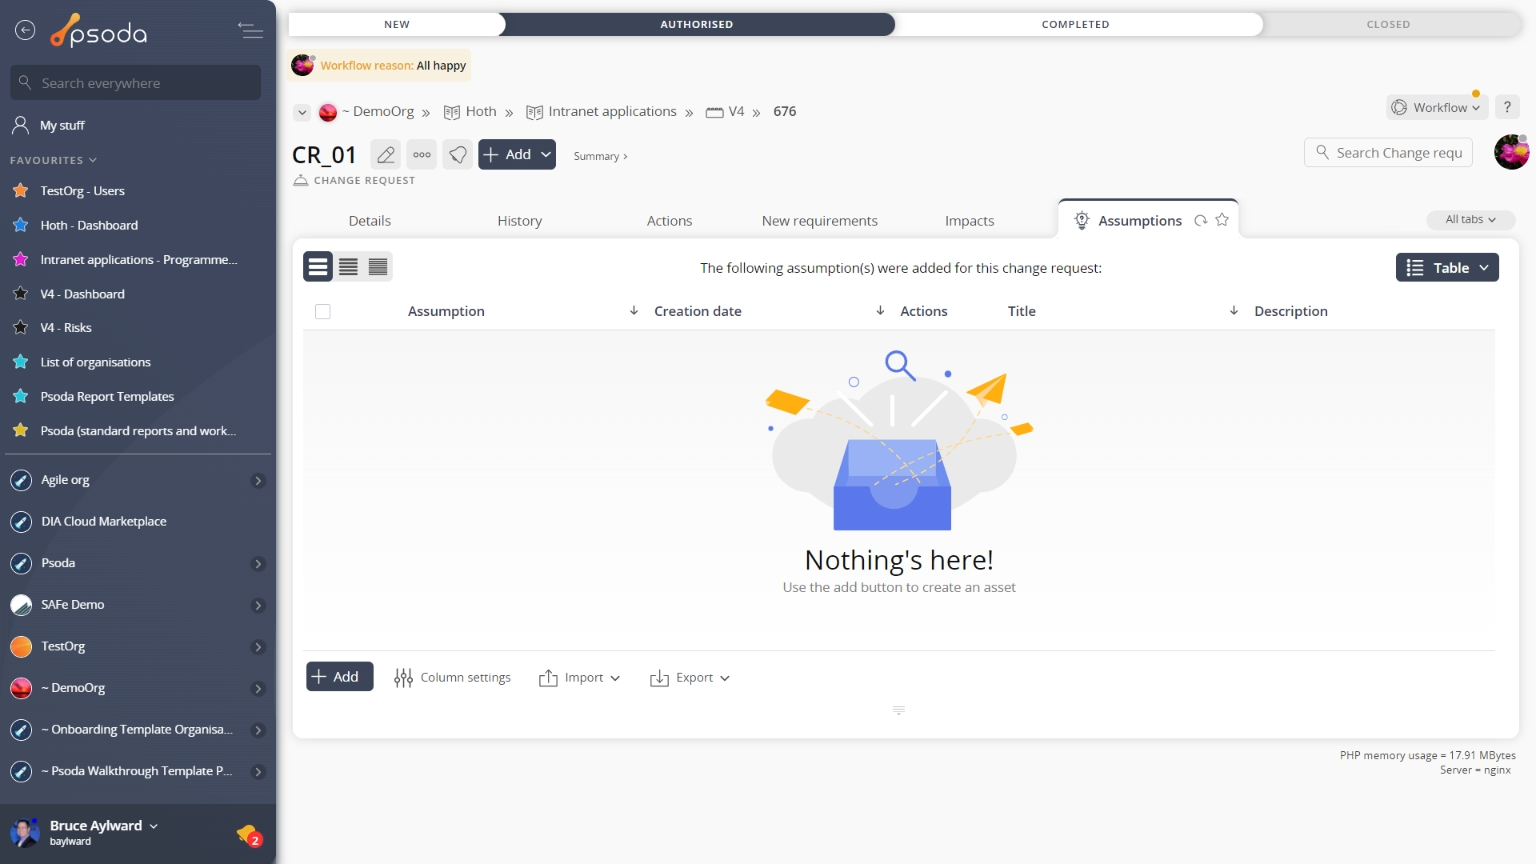Image resolution: width=1536 pixels, height=864 pixels.
Task: Open the Actions tab
Action: click(x=669, y=221)
